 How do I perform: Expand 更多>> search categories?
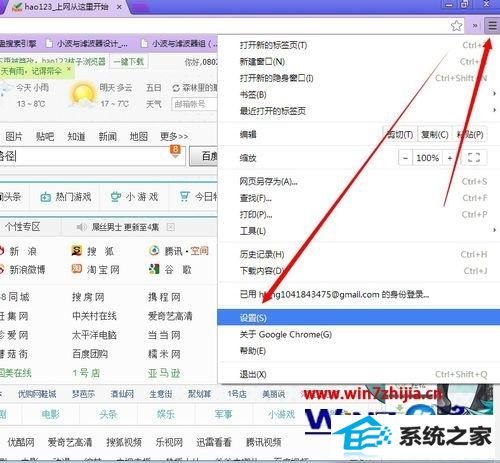click(x=174, y=136)
